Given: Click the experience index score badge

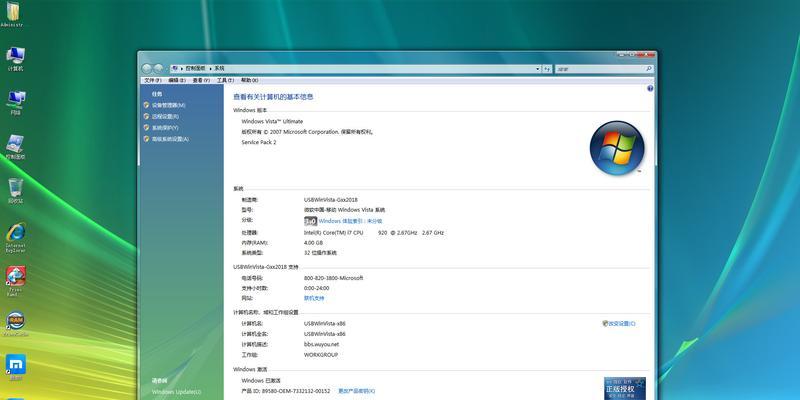Looking at the screenshot, I should (310, 221).
